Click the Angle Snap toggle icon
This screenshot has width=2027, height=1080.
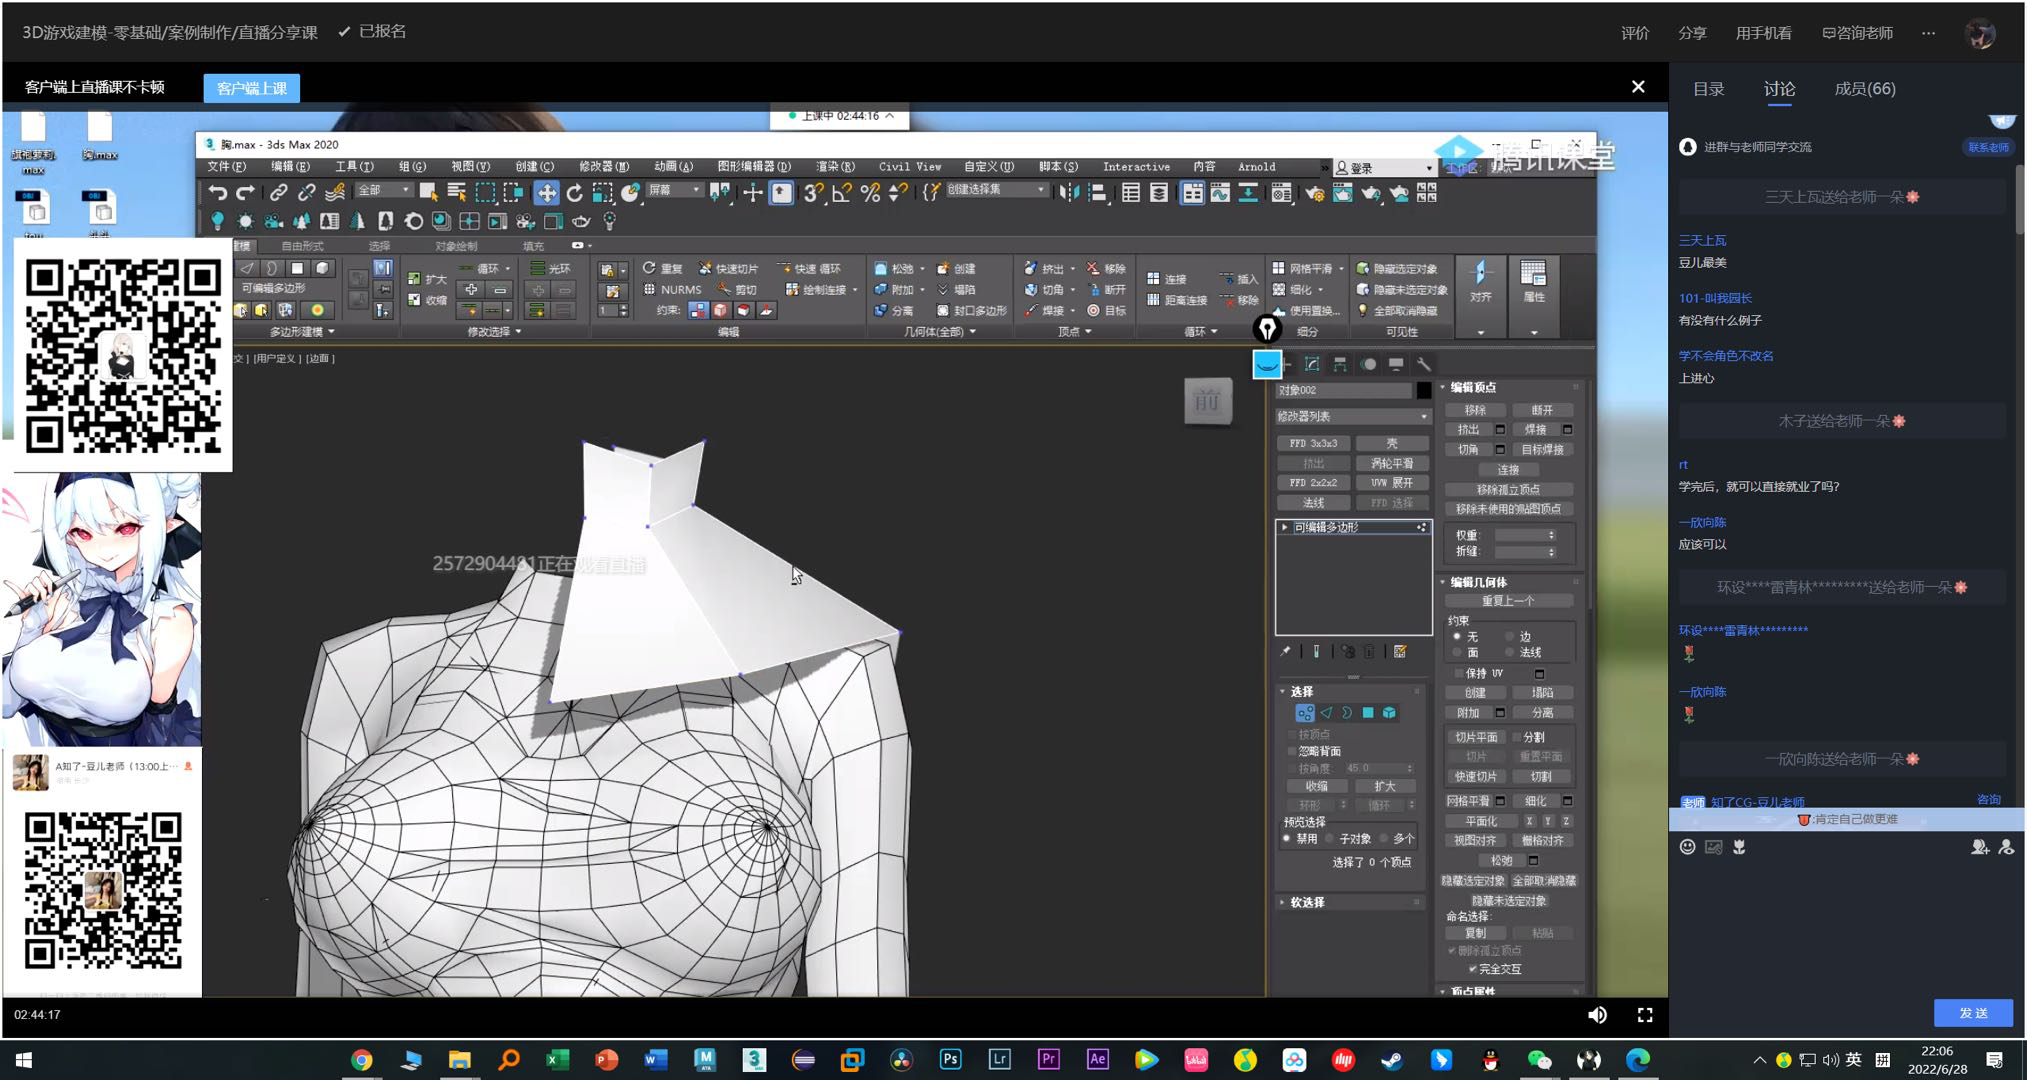pos(841,193)
